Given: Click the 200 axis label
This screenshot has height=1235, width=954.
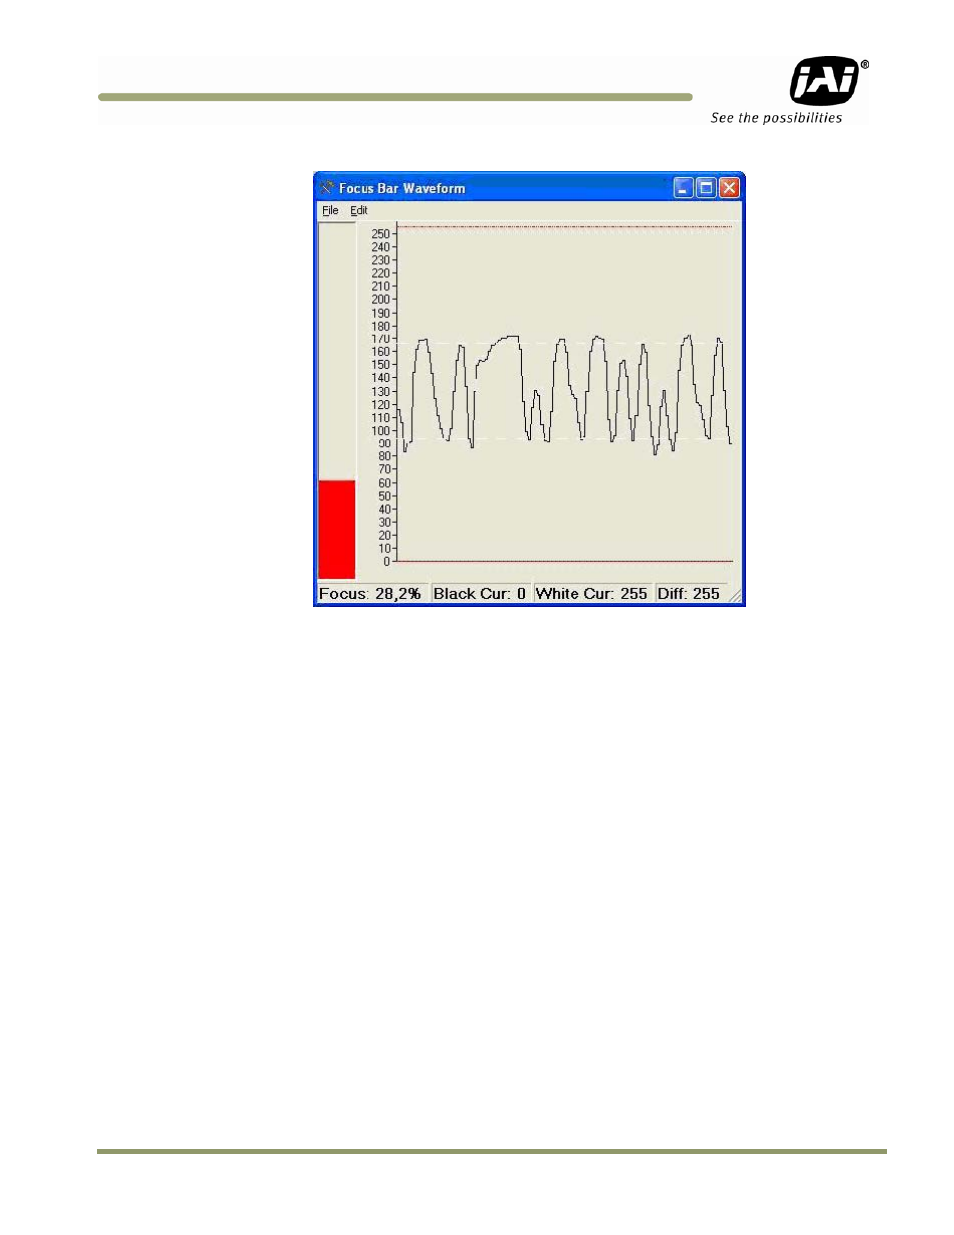Looking at the screenshot, I should [x=381, y=299].
